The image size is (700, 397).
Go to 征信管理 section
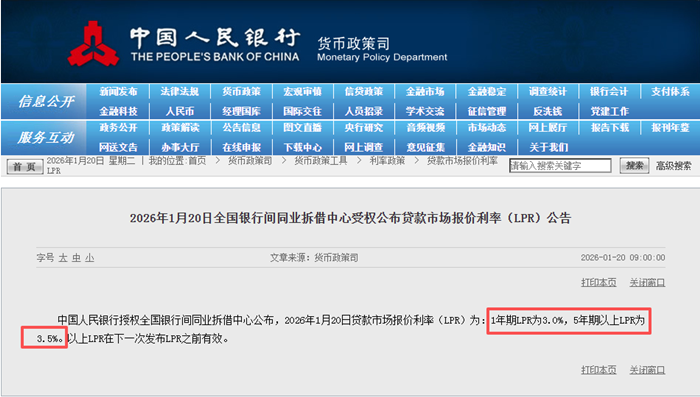pyautogui.click(x=487, y=111)
